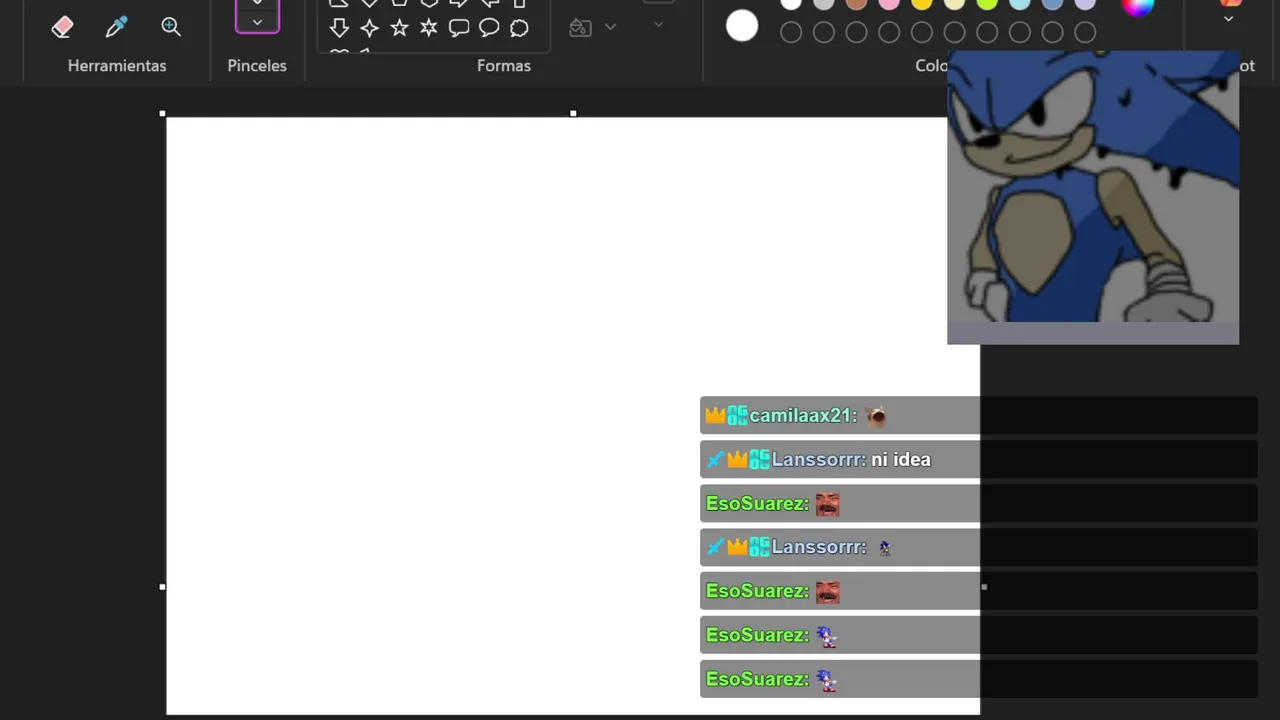1280x720 pixels.
Task: Choose the five-point star shape
Action: coord(399,27)
